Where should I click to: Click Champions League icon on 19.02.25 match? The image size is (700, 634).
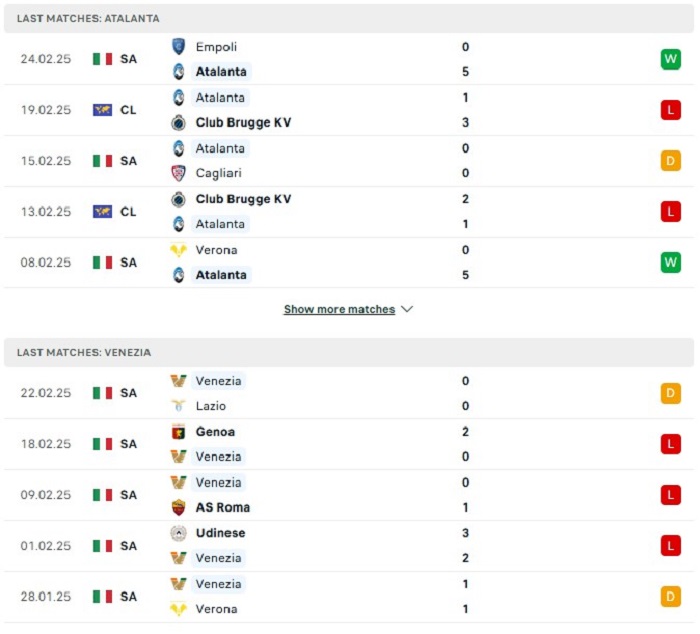pos(102,110)
